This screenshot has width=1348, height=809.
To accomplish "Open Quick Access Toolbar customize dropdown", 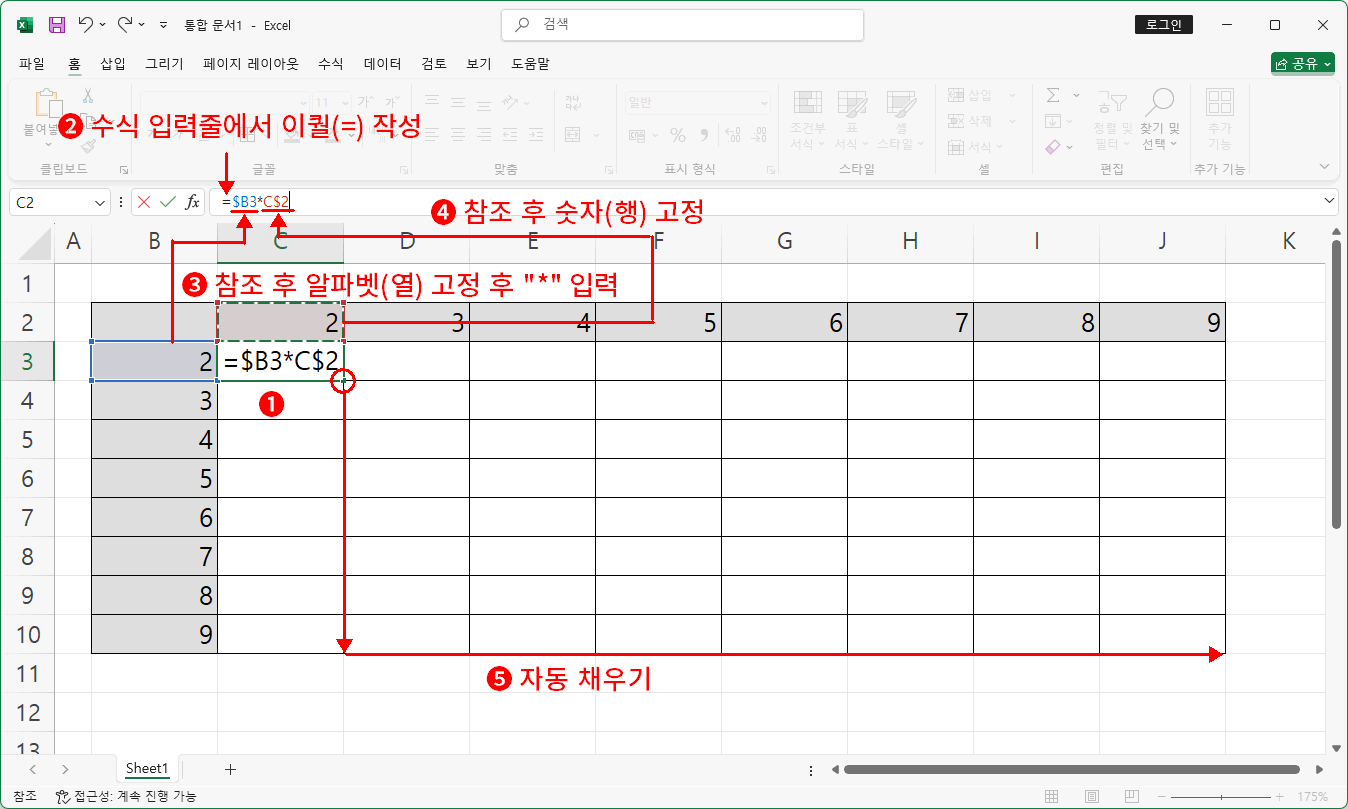I will coord(164,24).
